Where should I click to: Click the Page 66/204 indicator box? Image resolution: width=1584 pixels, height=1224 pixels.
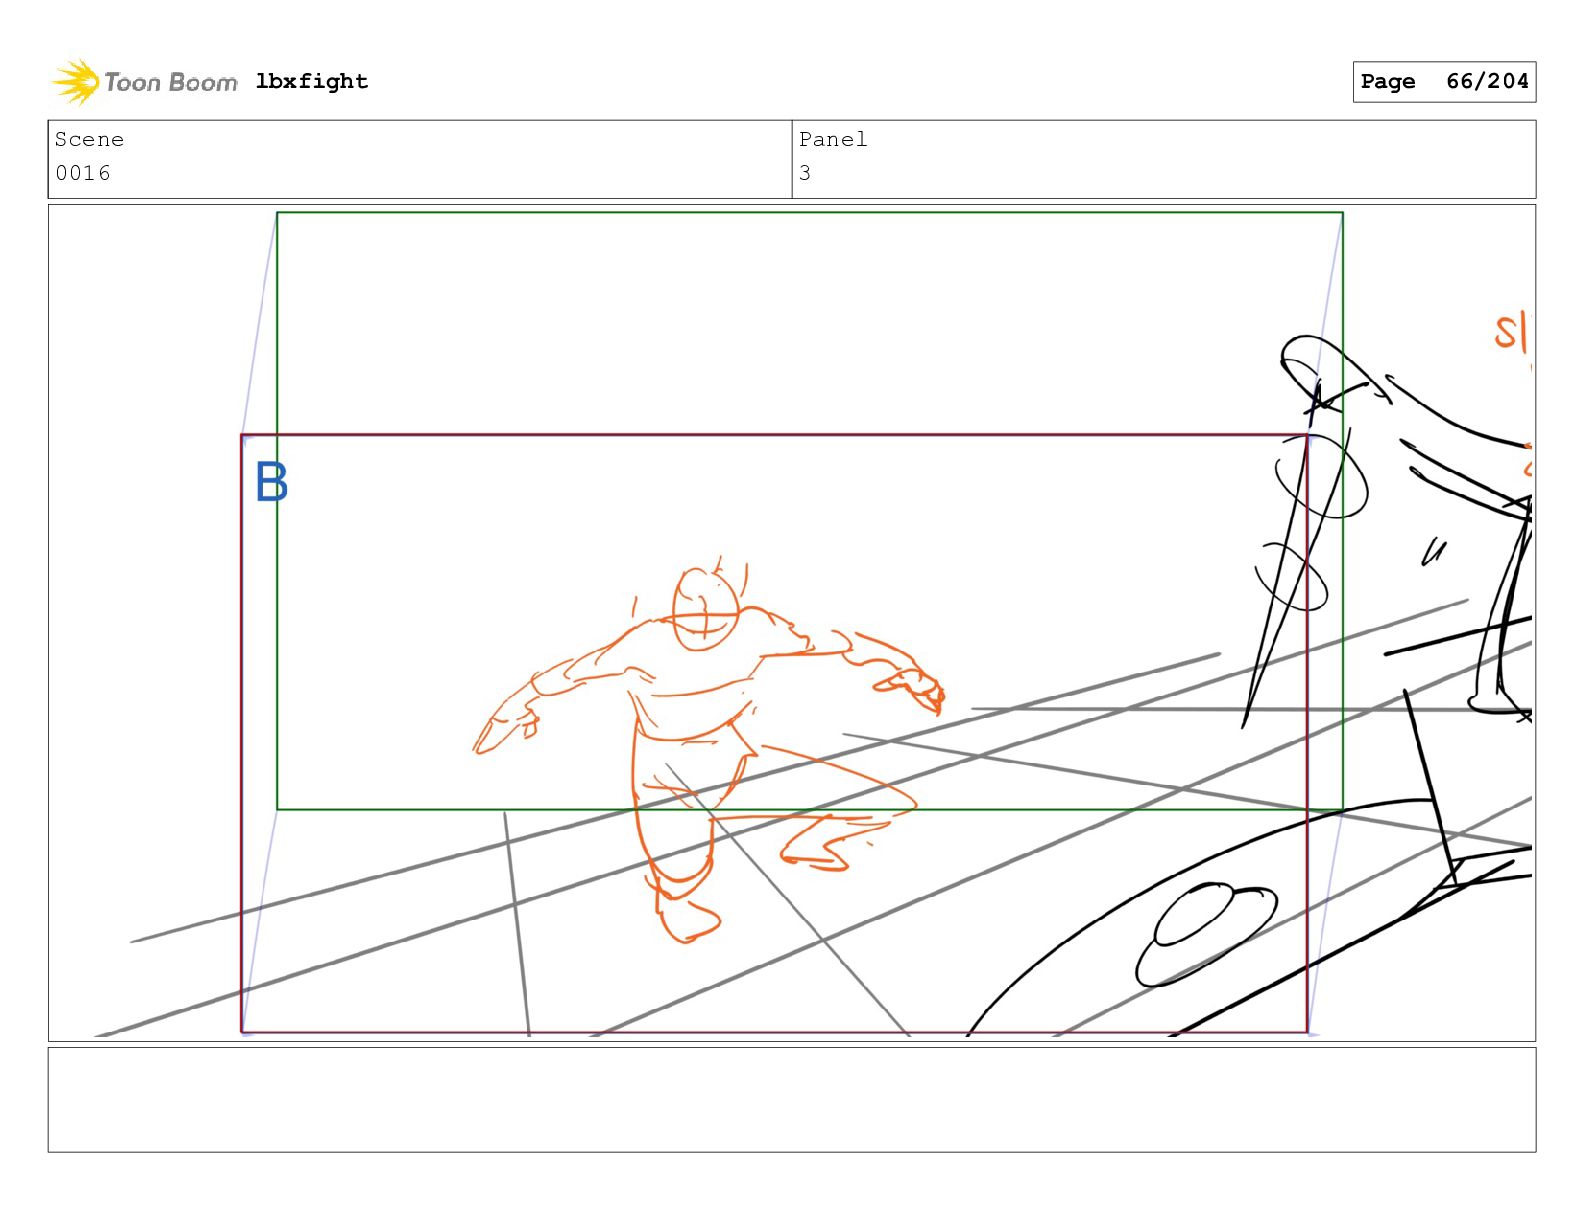(1444, 82)
